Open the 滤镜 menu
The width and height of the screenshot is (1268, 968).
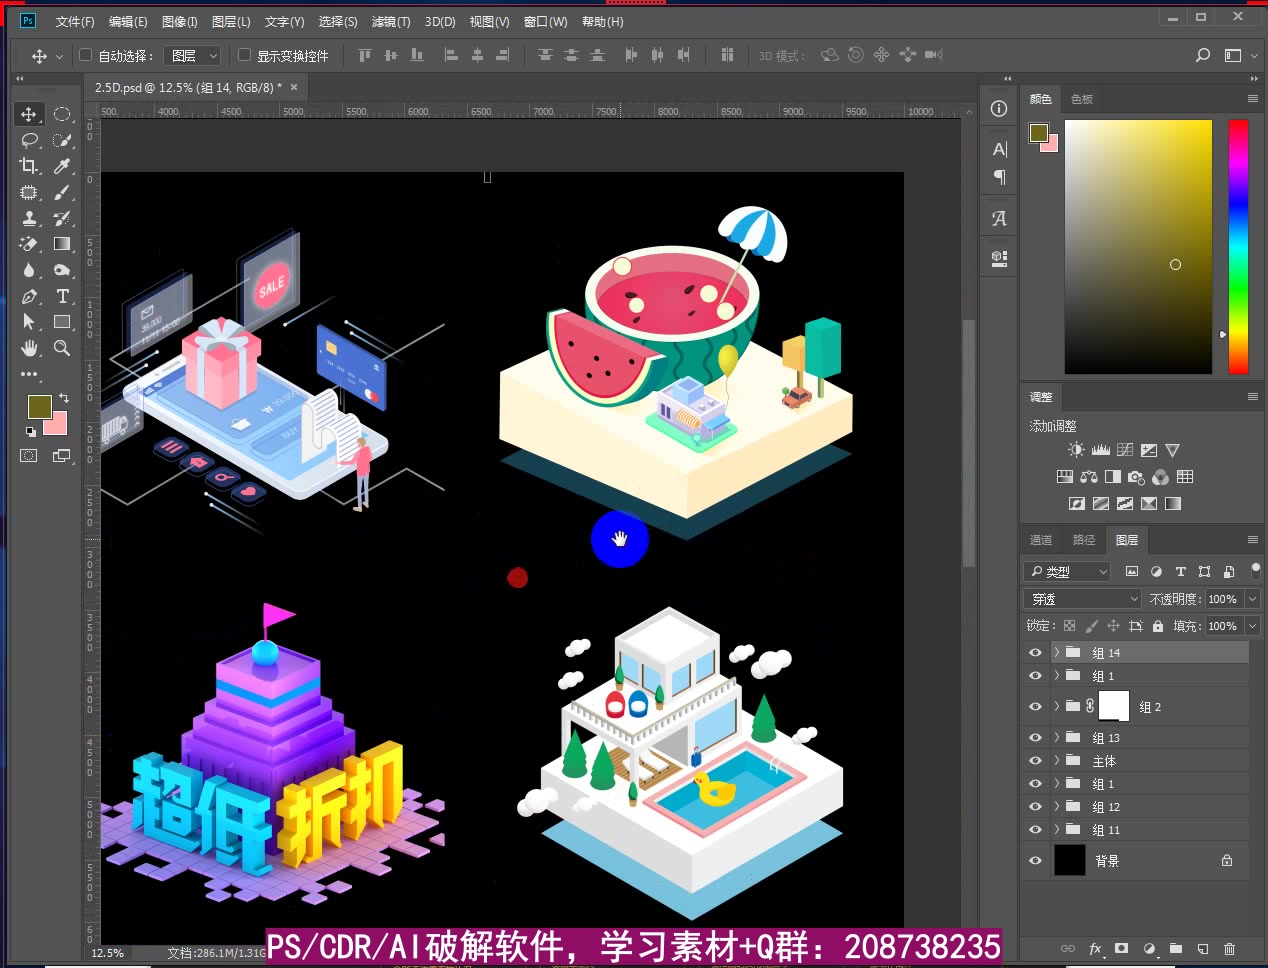coord(390,21)
